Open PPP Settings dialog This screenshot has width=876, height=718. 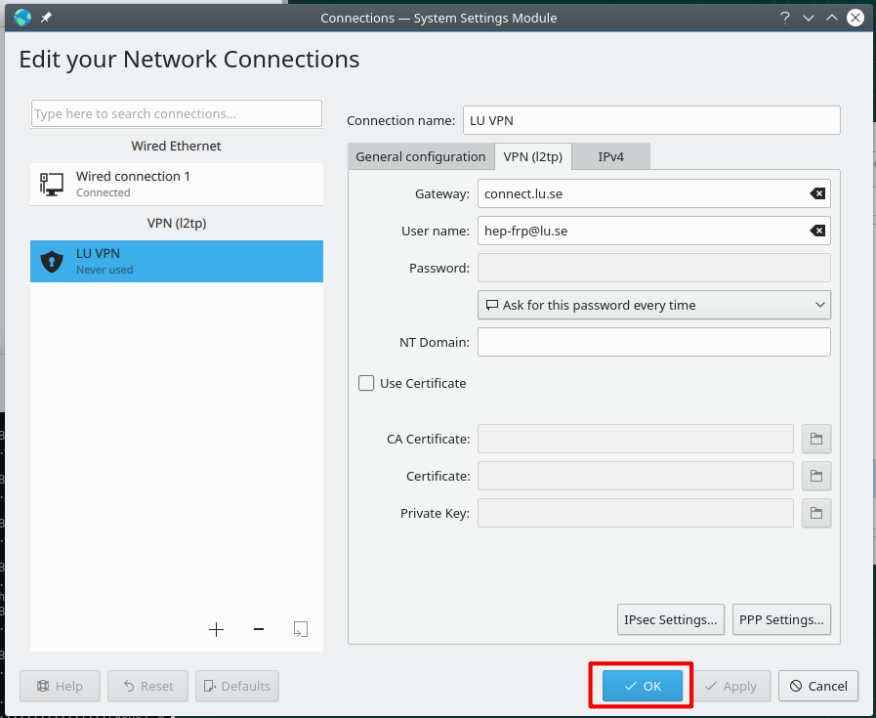(781, 620)
